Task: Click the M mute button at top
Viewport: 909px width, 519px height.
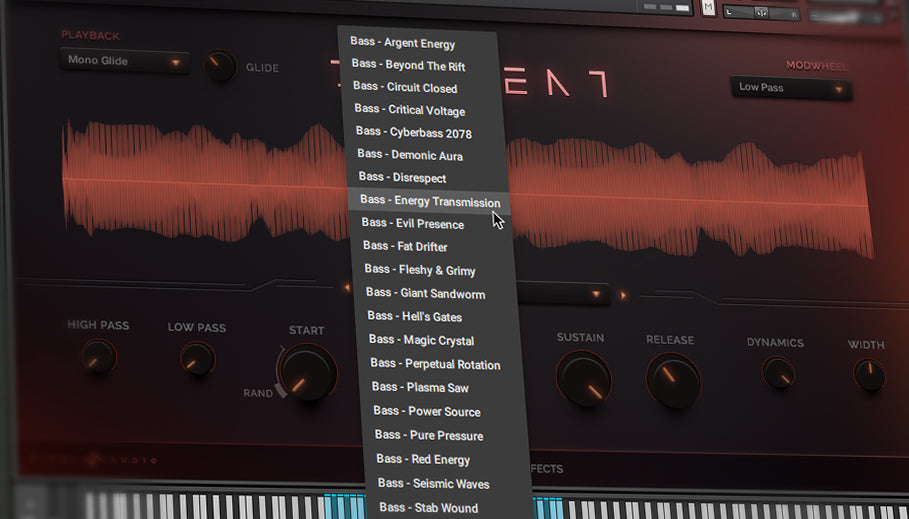Action: click(708, 7)
